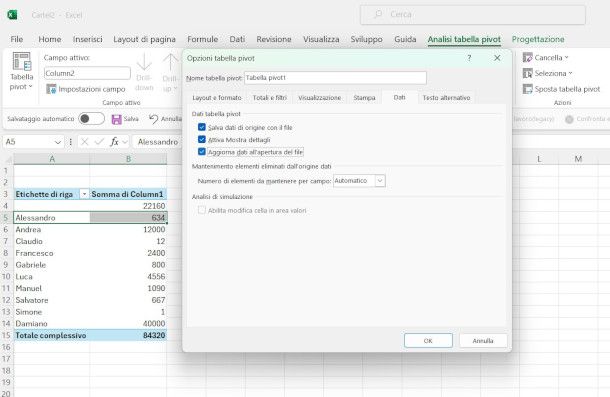The image size is (610, 397).
Task: Expand the fx function dropdown arrow
Action: pyautogui.click(x=125, y=142)
